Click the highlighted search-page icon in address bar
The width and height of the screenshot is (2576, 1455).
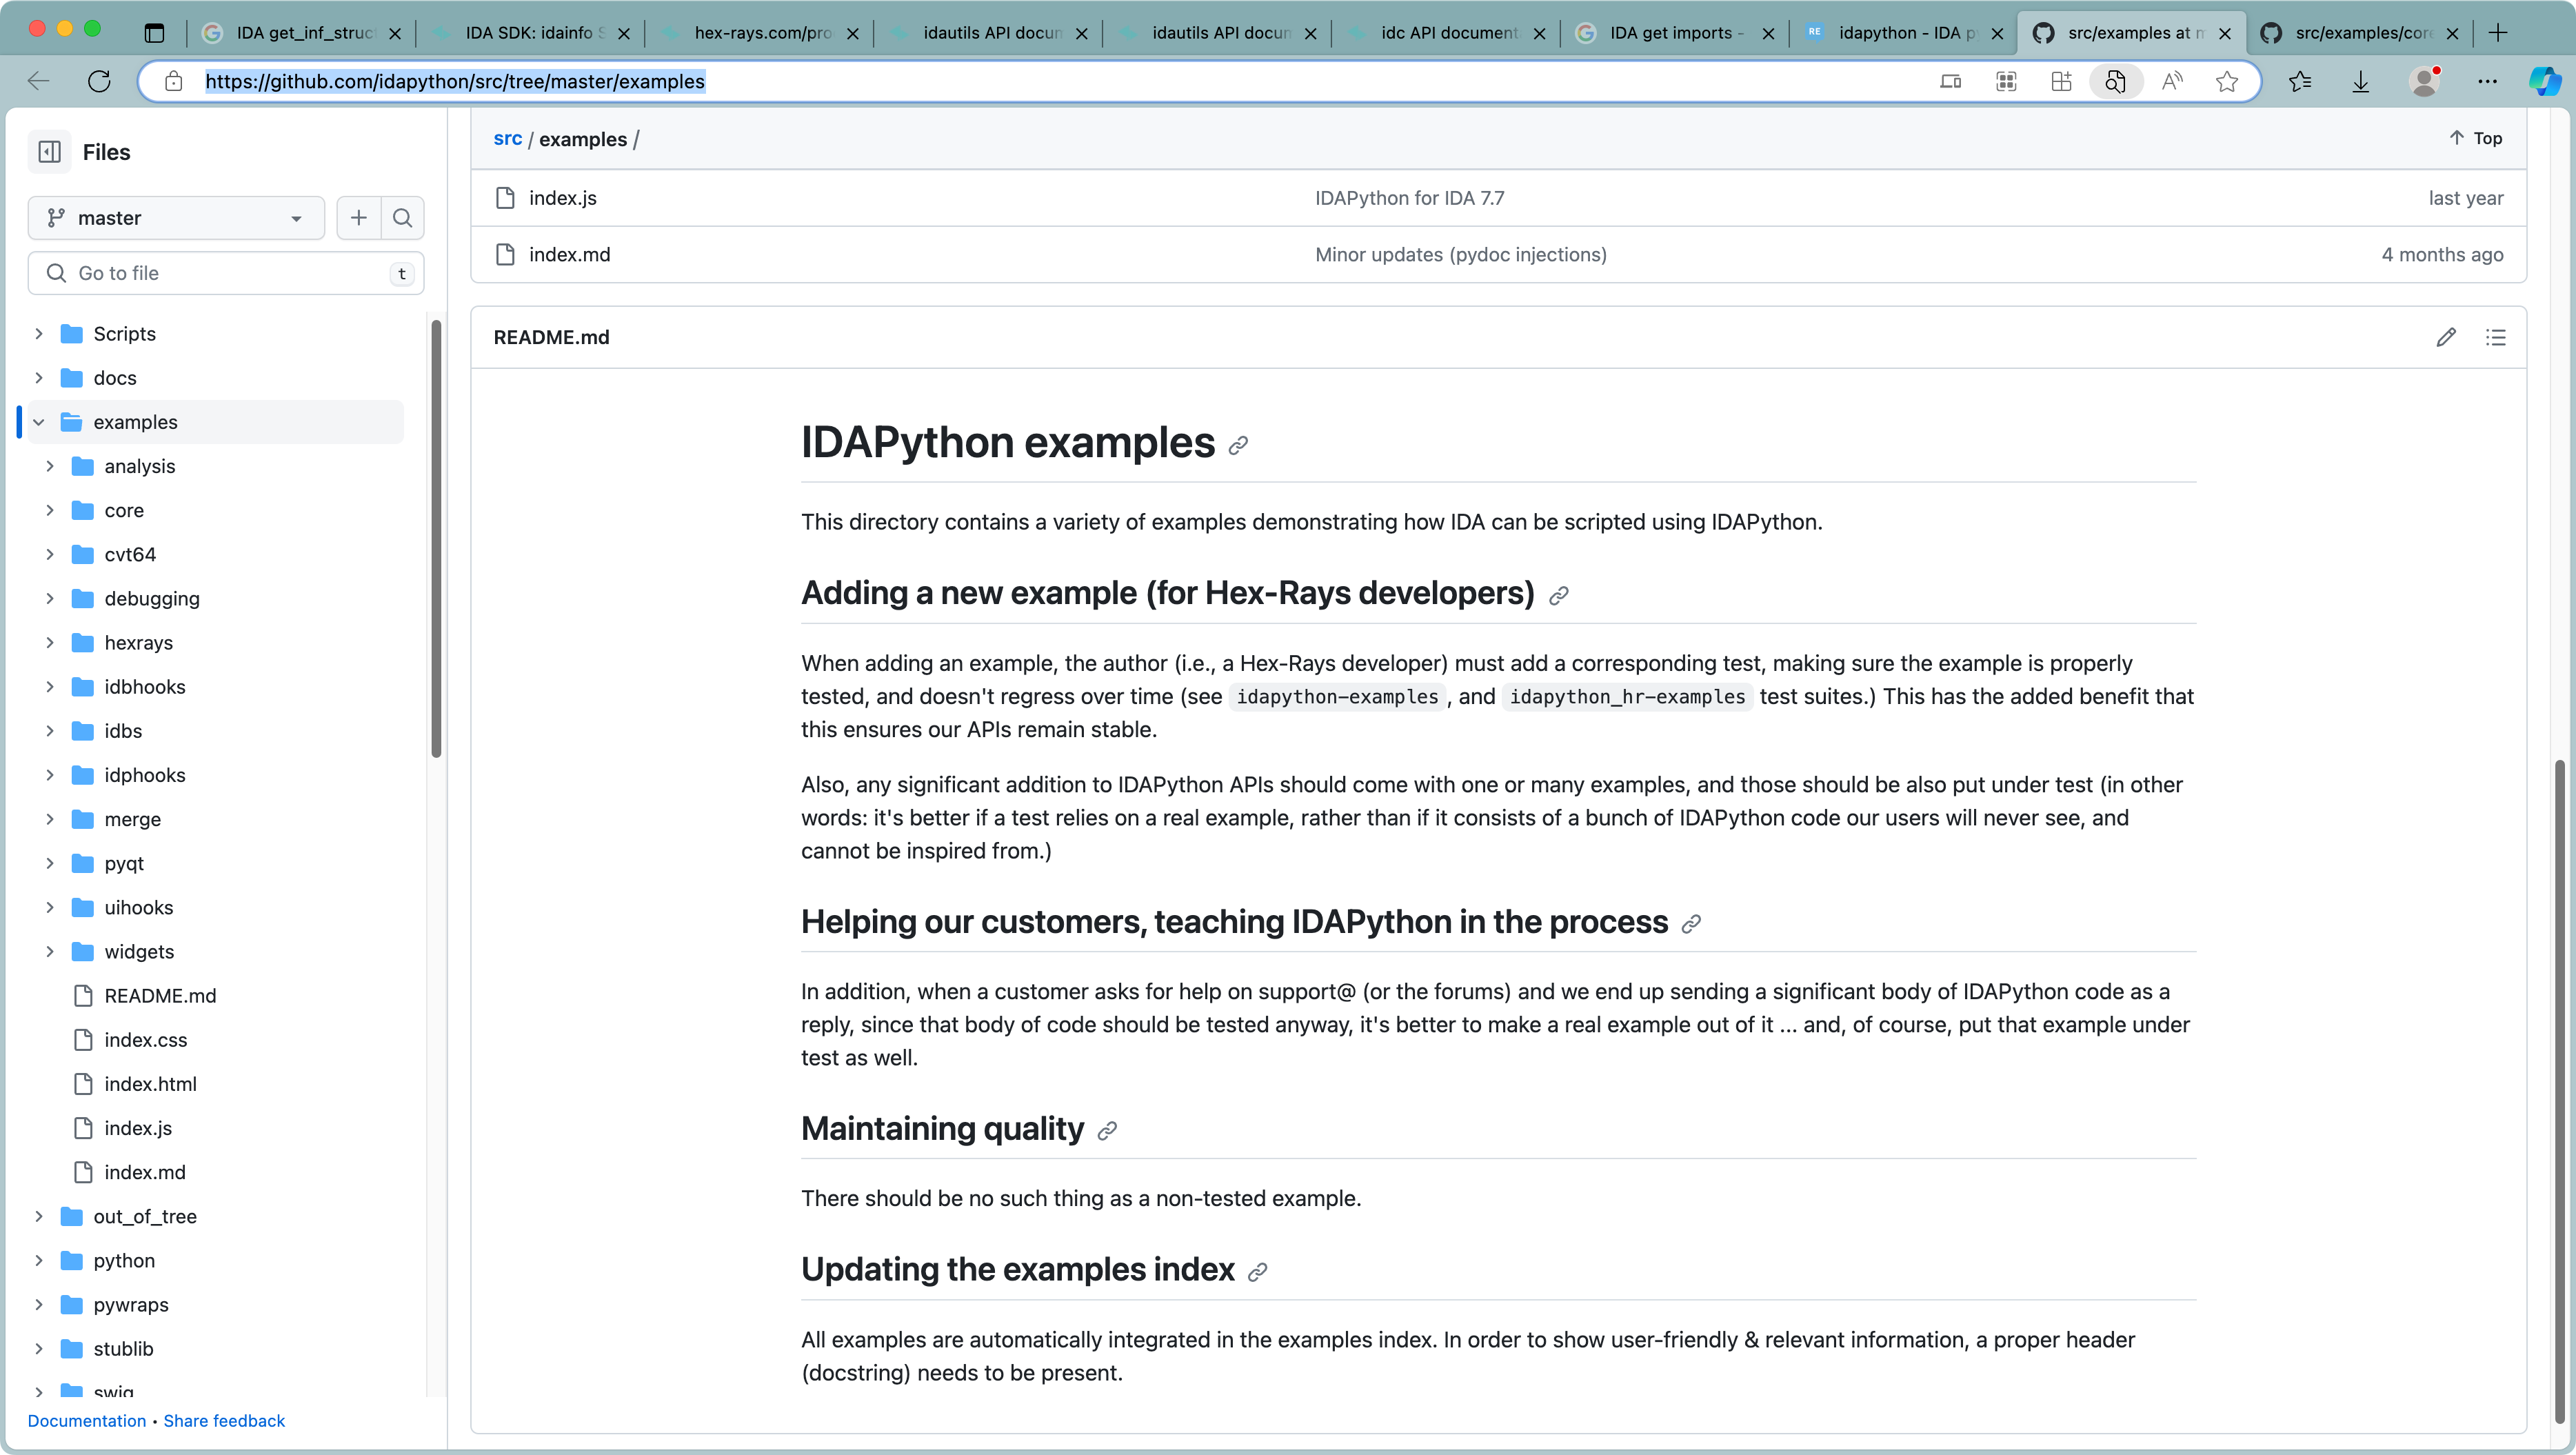2115,81
